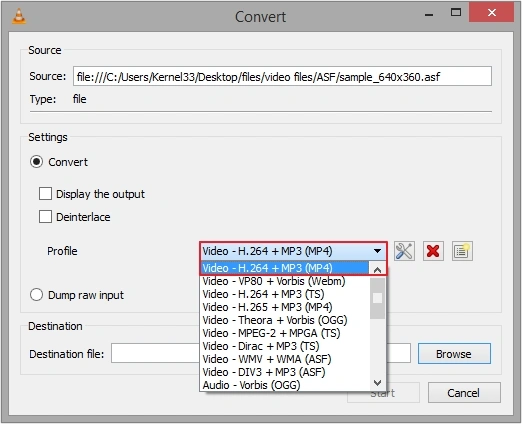Select Video - H.265 + MP3 (MP4) profile
522x424 pixels.
click(285, 307)
